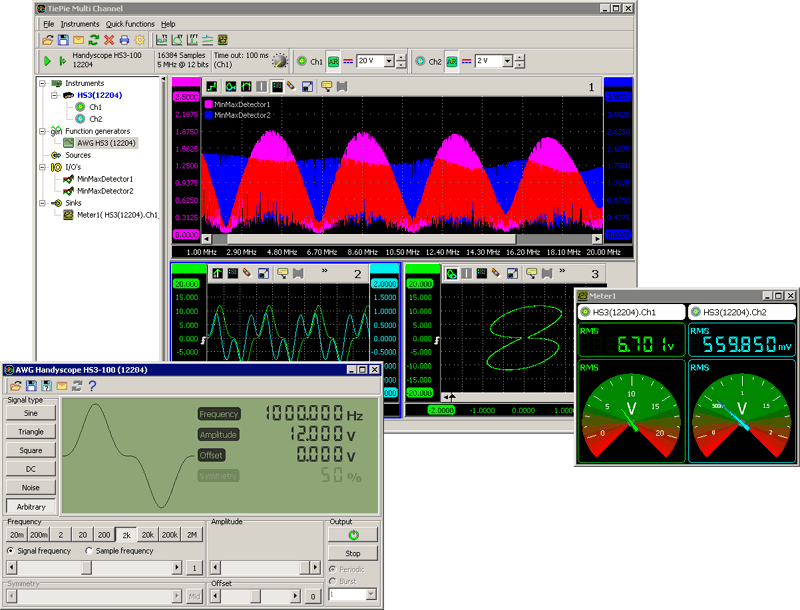800x610 pixels.
Task: Select the Arbitrary signal type
Action: [31, 506]
